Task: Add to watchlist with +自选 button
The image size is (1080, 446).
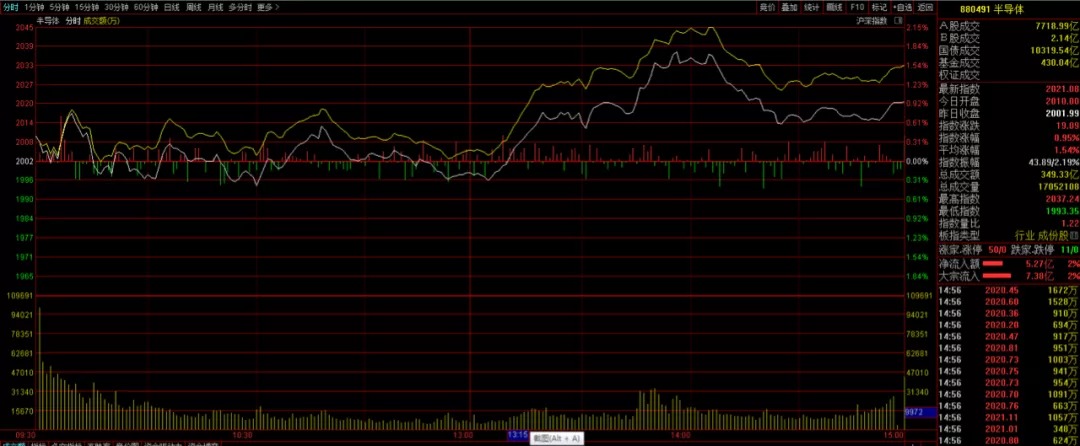Action: click(x=902, y=7)
